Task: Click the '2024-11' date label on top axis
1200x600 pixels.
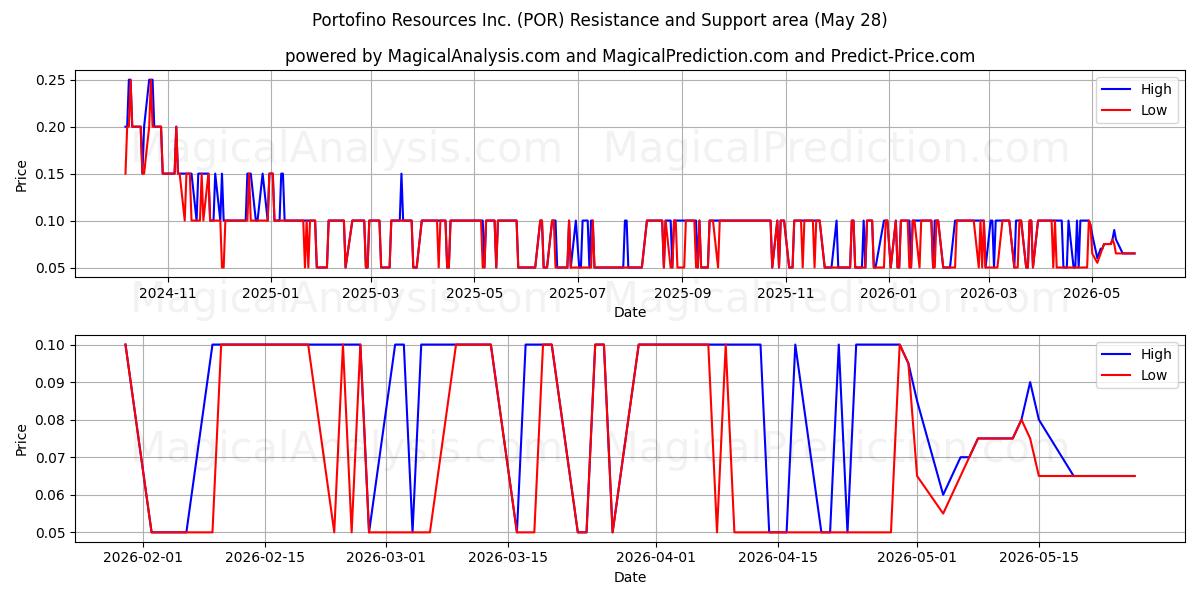Action: pyautogui.click(x=167, y=293)
